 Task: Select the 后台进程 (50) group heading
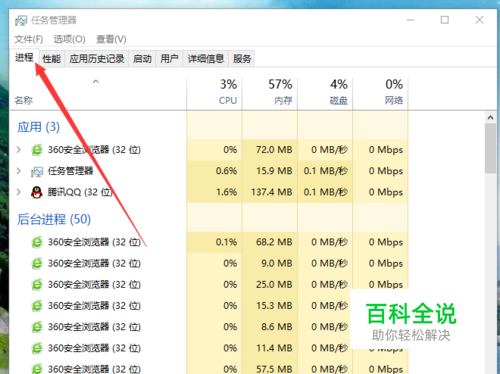[54, 219]
